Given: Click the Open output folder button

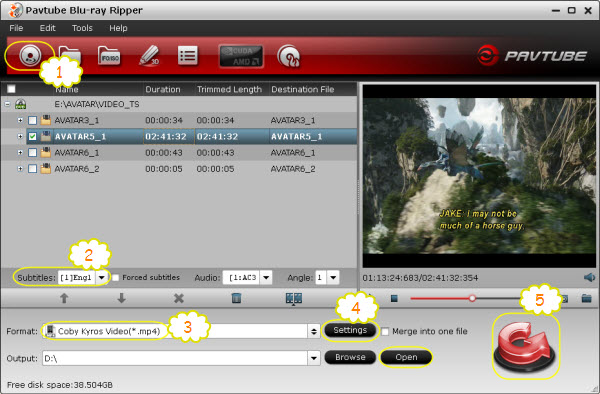Looking at the screenshot, I should (x=406, y=357).
